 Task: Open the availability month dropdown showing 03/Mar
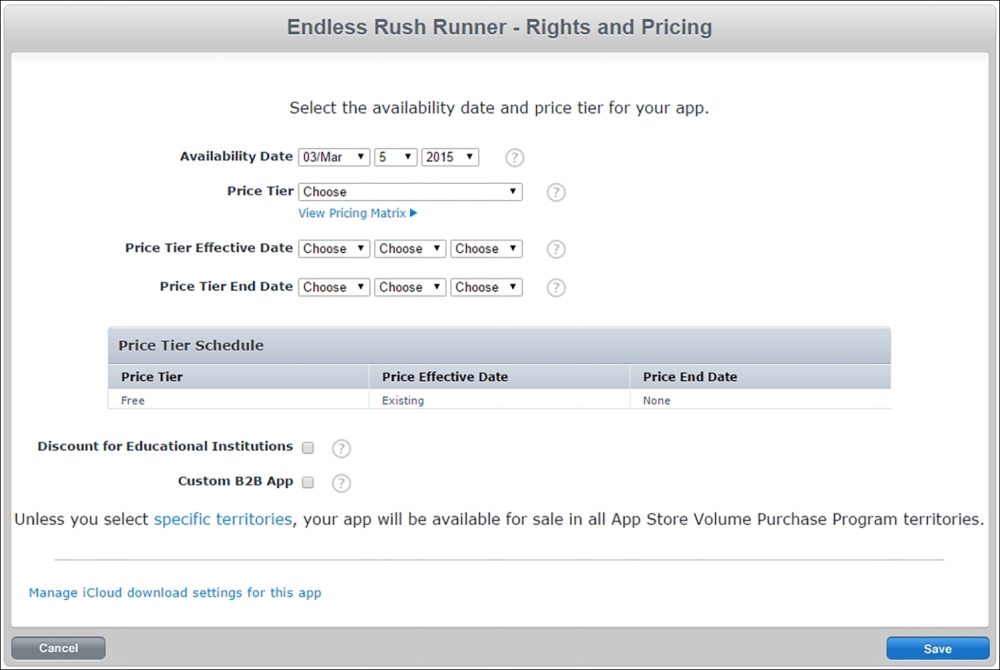point(333,157)
